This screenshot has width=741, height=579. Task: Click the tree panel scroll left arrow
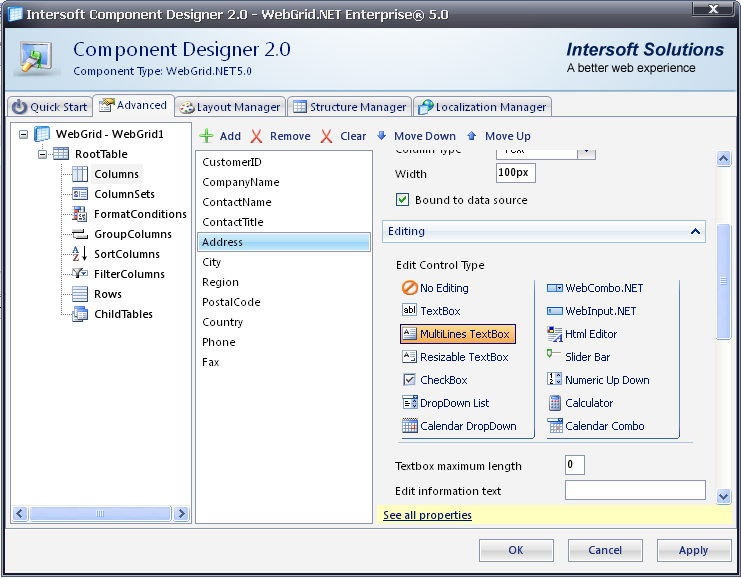click(x=20, y=513)
